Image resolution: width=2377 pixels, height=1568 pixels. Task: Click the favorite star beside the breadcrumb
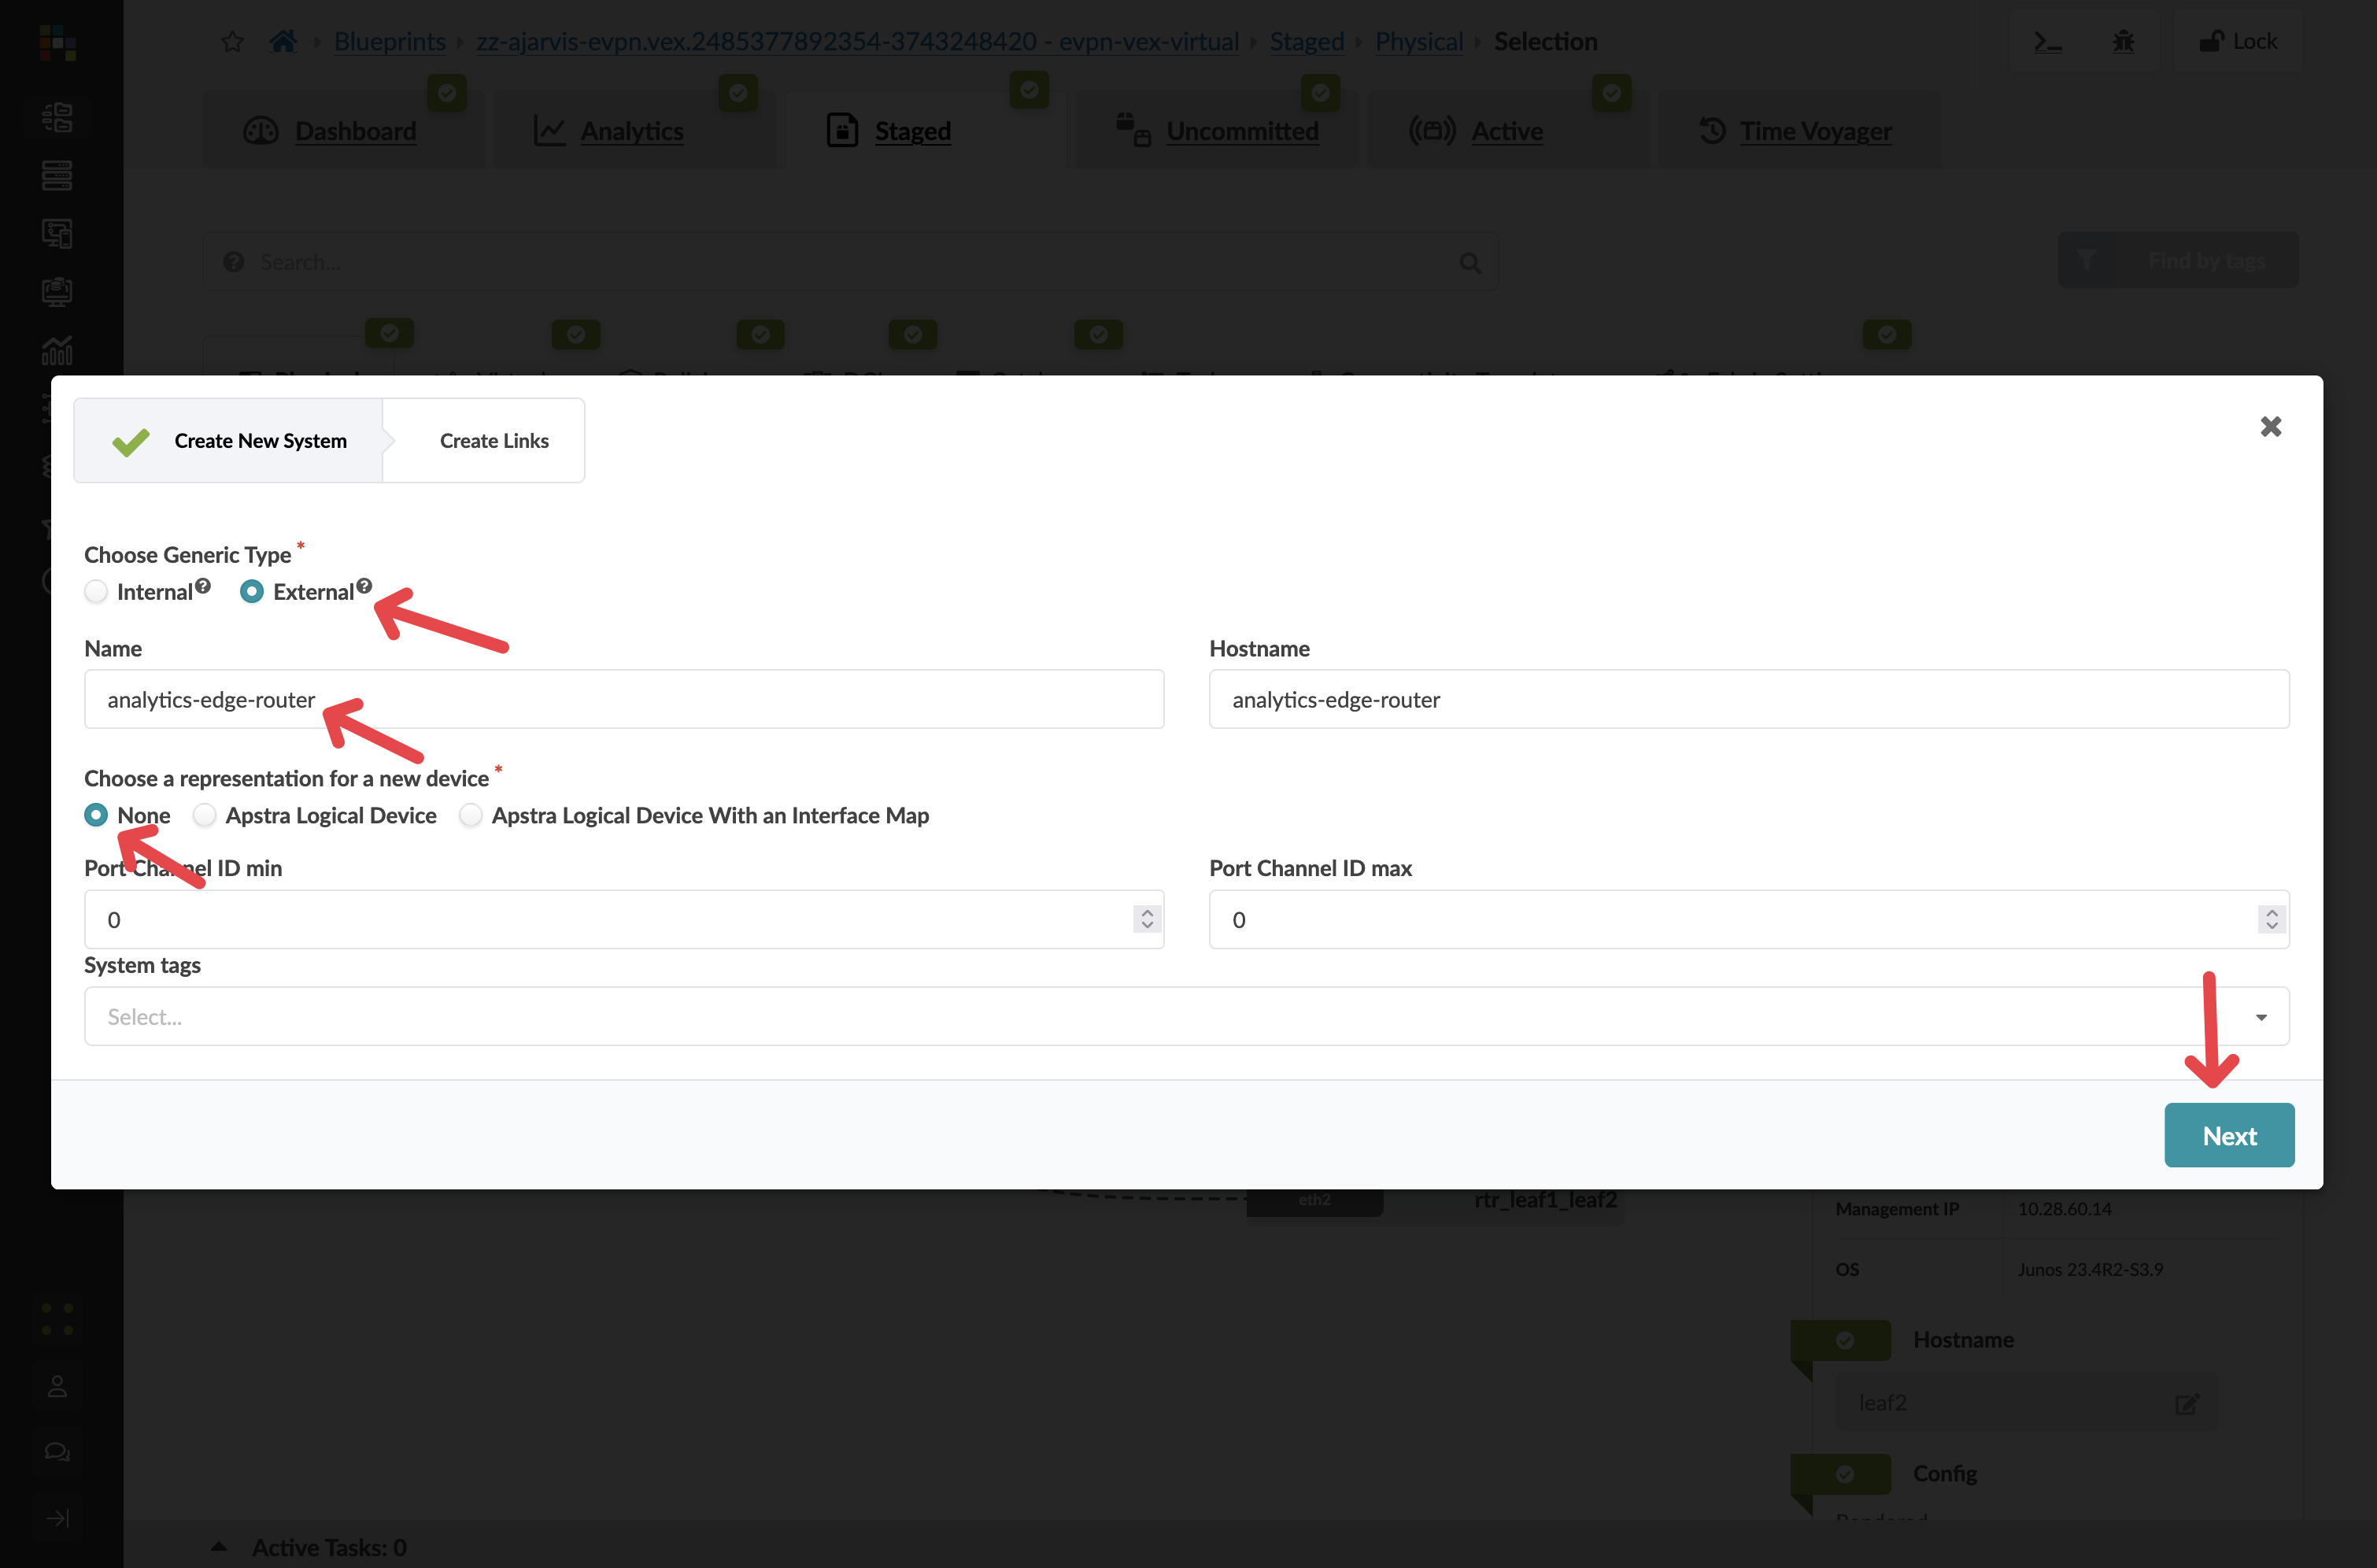pyautogui.click(x=232, y=41)
